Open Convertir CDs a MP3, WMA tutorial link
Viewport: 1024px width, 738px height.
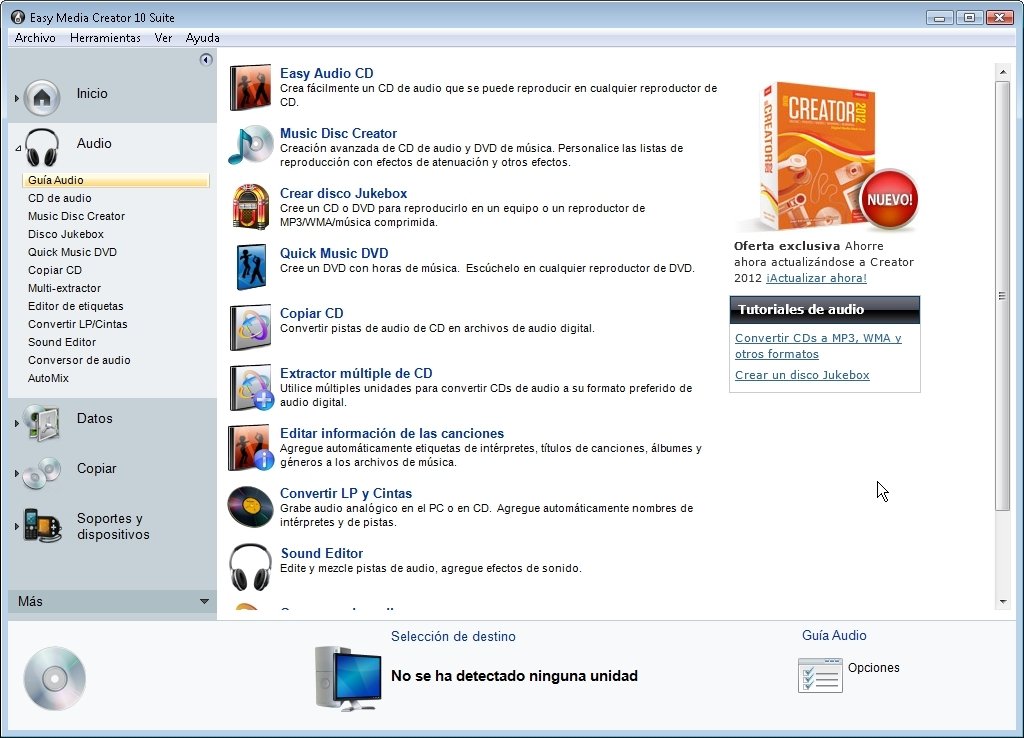tap(818, 345)
